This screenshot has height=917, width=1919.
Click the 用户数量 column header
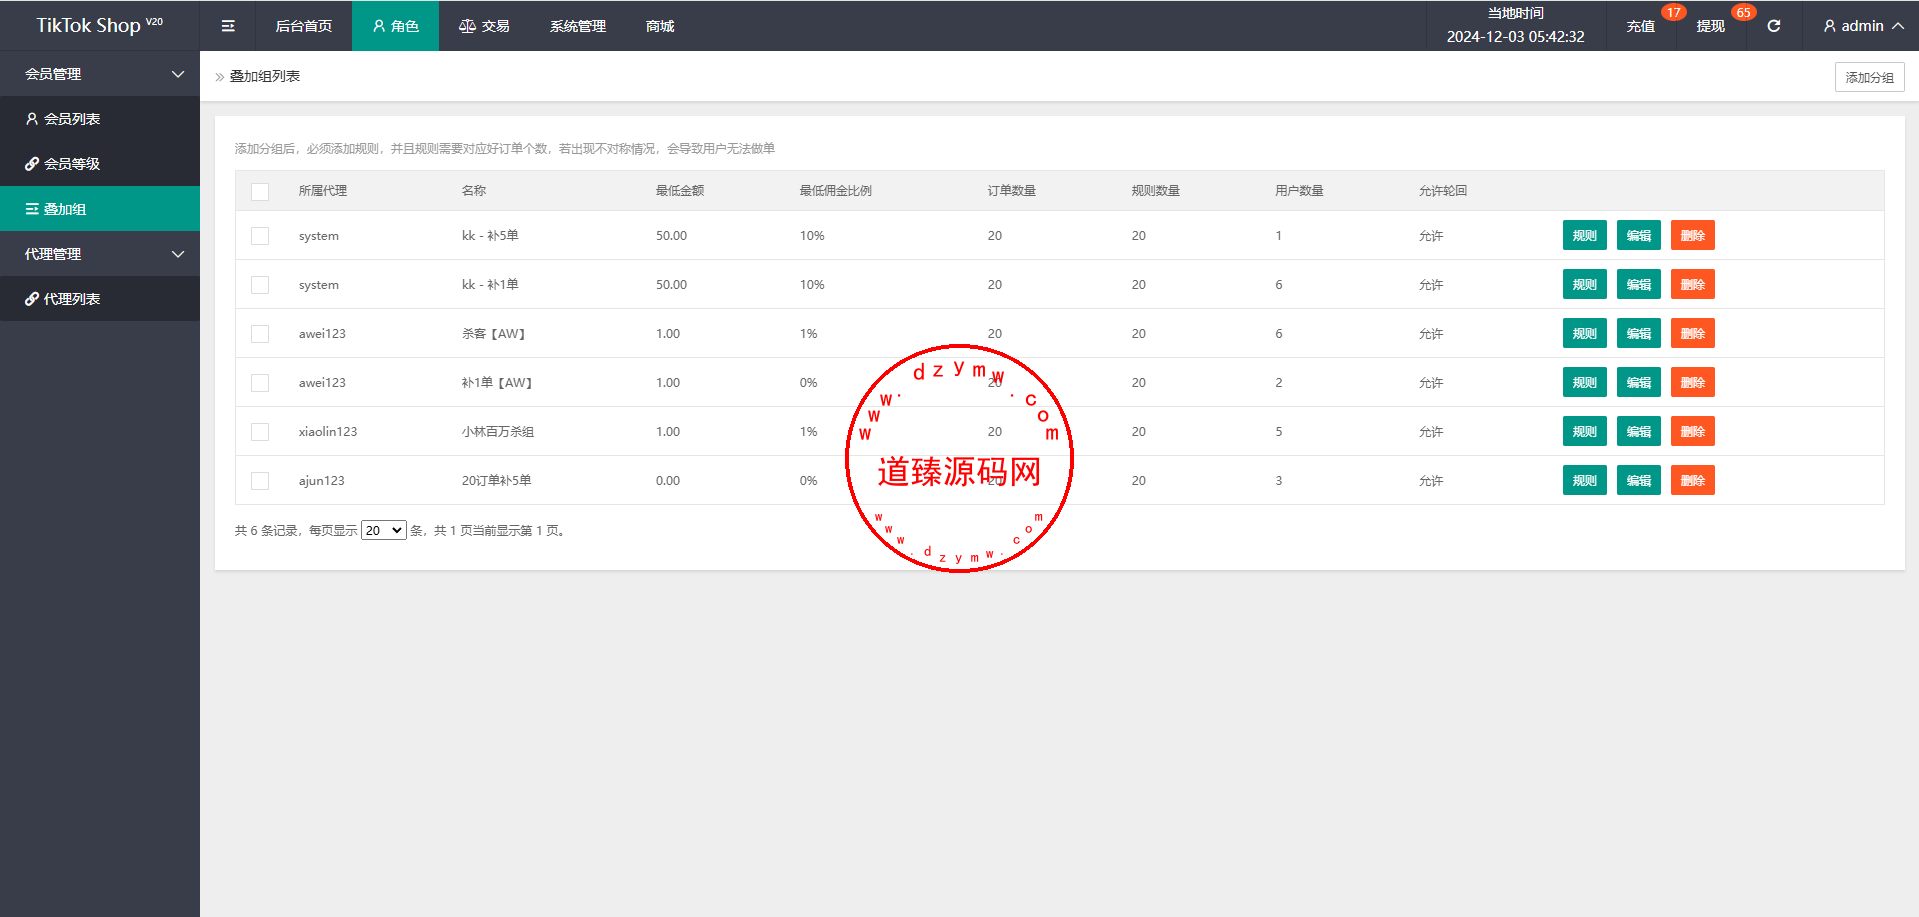click(x=1300, y=191)
